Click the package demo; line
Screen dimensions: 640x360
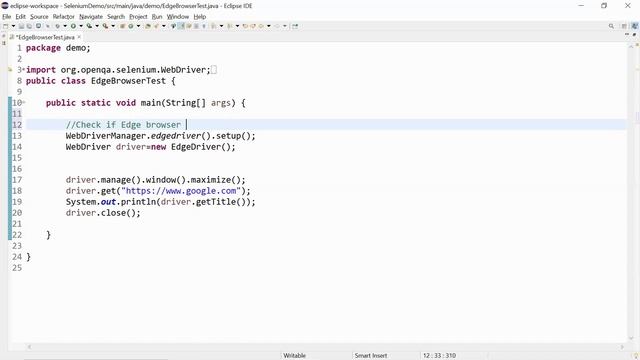pos(58,48)
